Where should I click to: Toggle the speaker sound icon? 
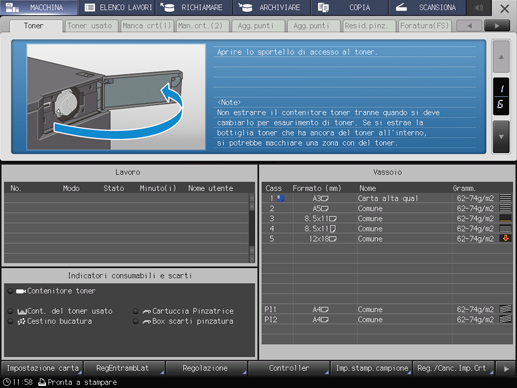479,7
